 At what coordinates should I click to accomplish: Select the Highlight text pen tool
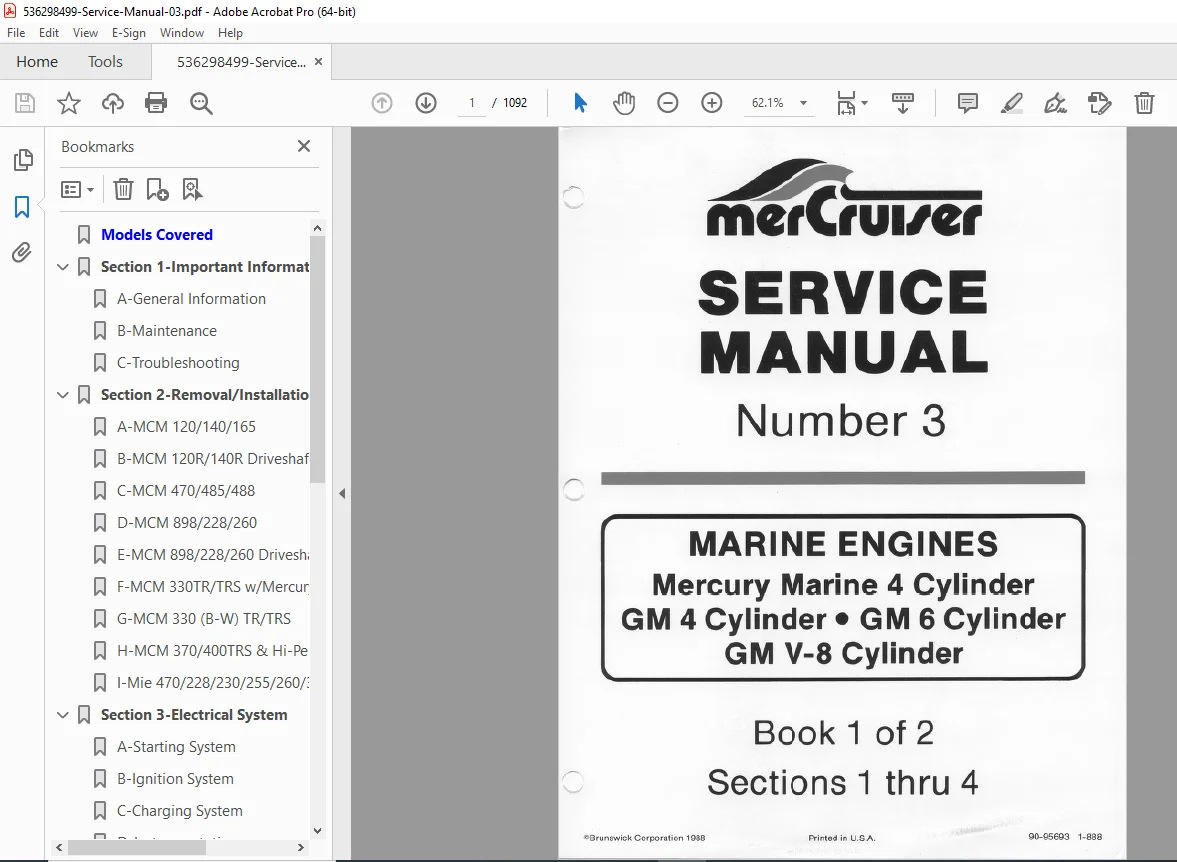(1012, 103)
